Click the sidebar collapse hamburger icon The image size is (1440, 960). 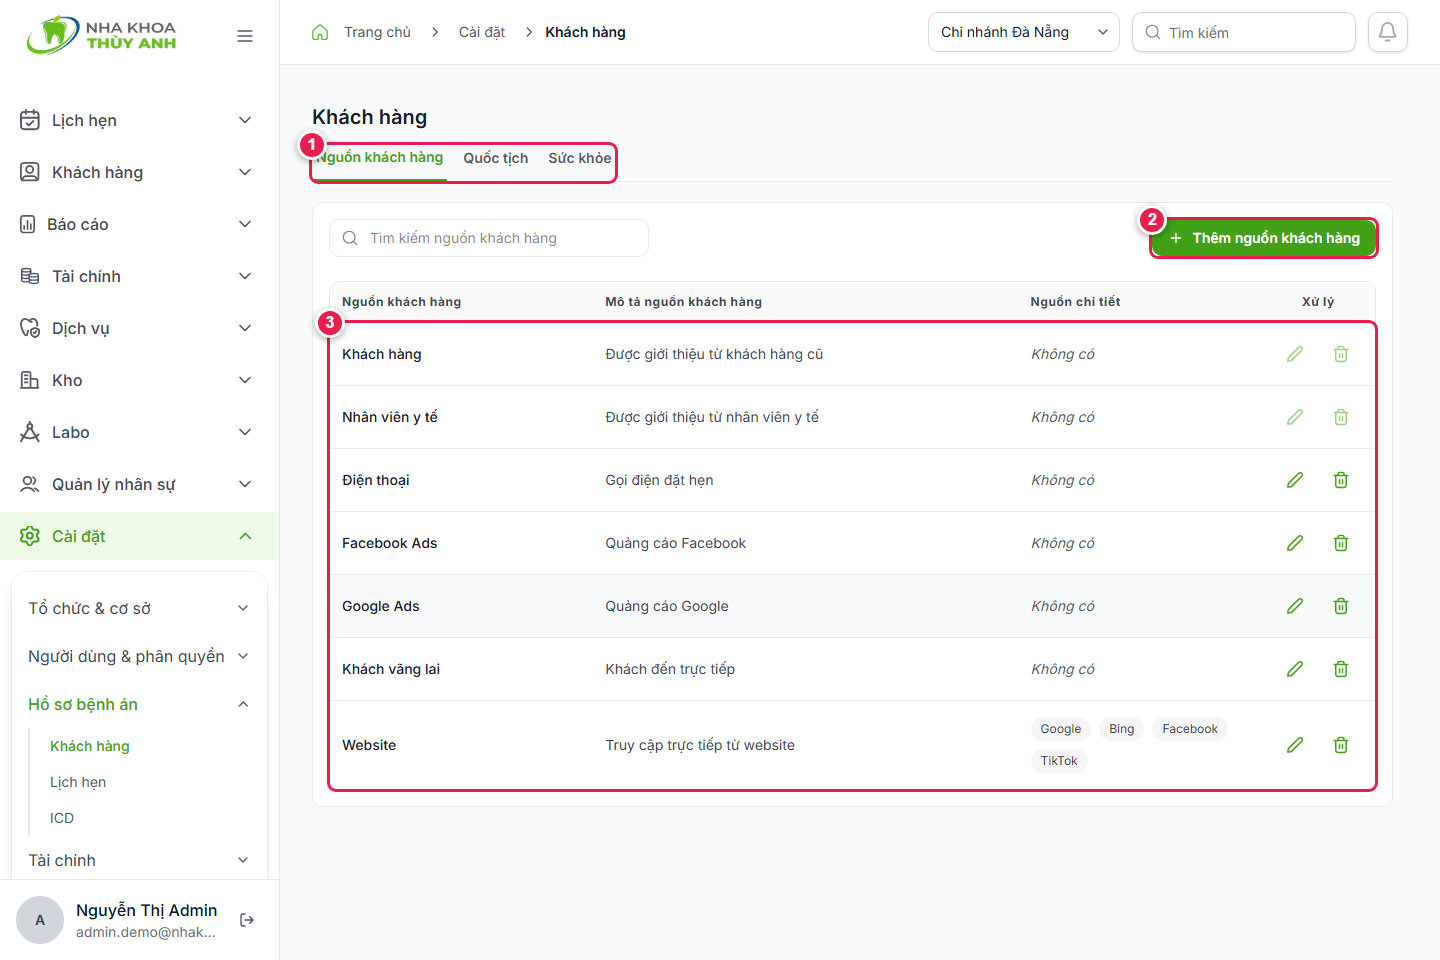pos(245,36)
